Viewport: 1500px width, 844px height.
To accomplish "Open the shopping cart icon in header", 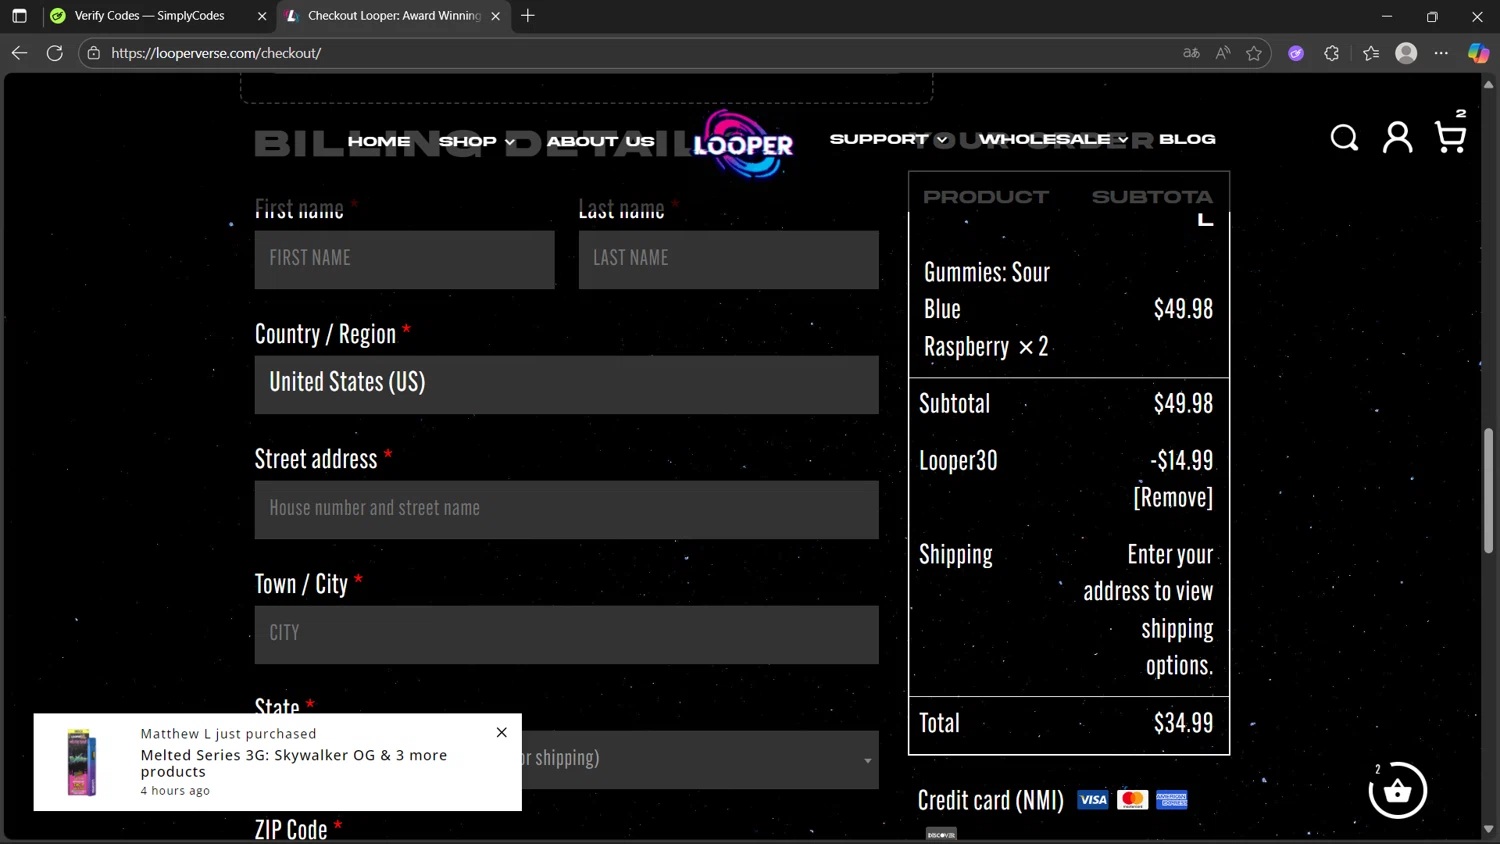I will point(1450,136).
